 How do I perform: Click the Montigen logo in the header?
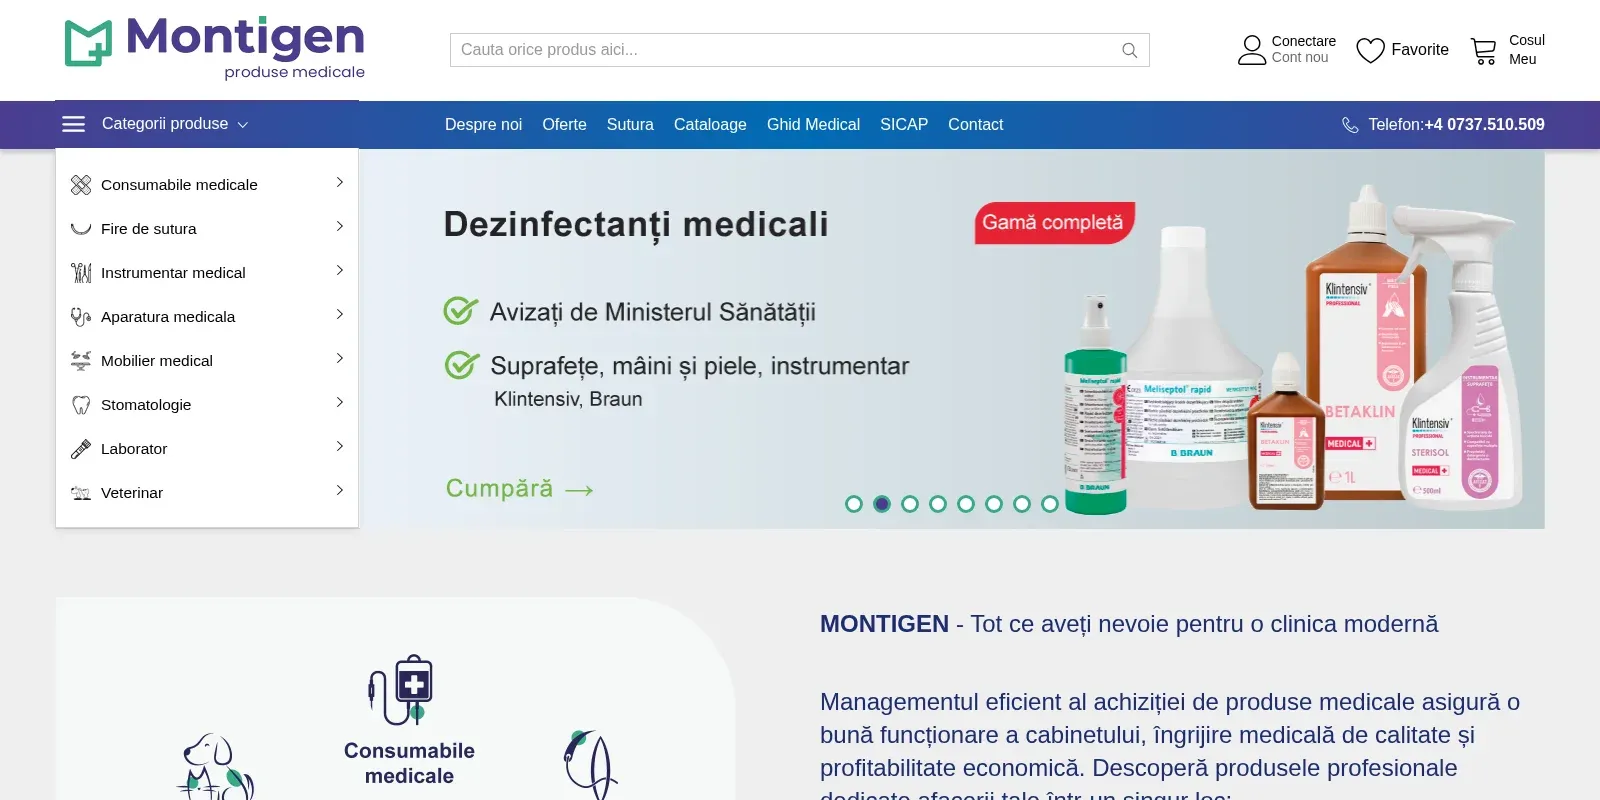215,48
